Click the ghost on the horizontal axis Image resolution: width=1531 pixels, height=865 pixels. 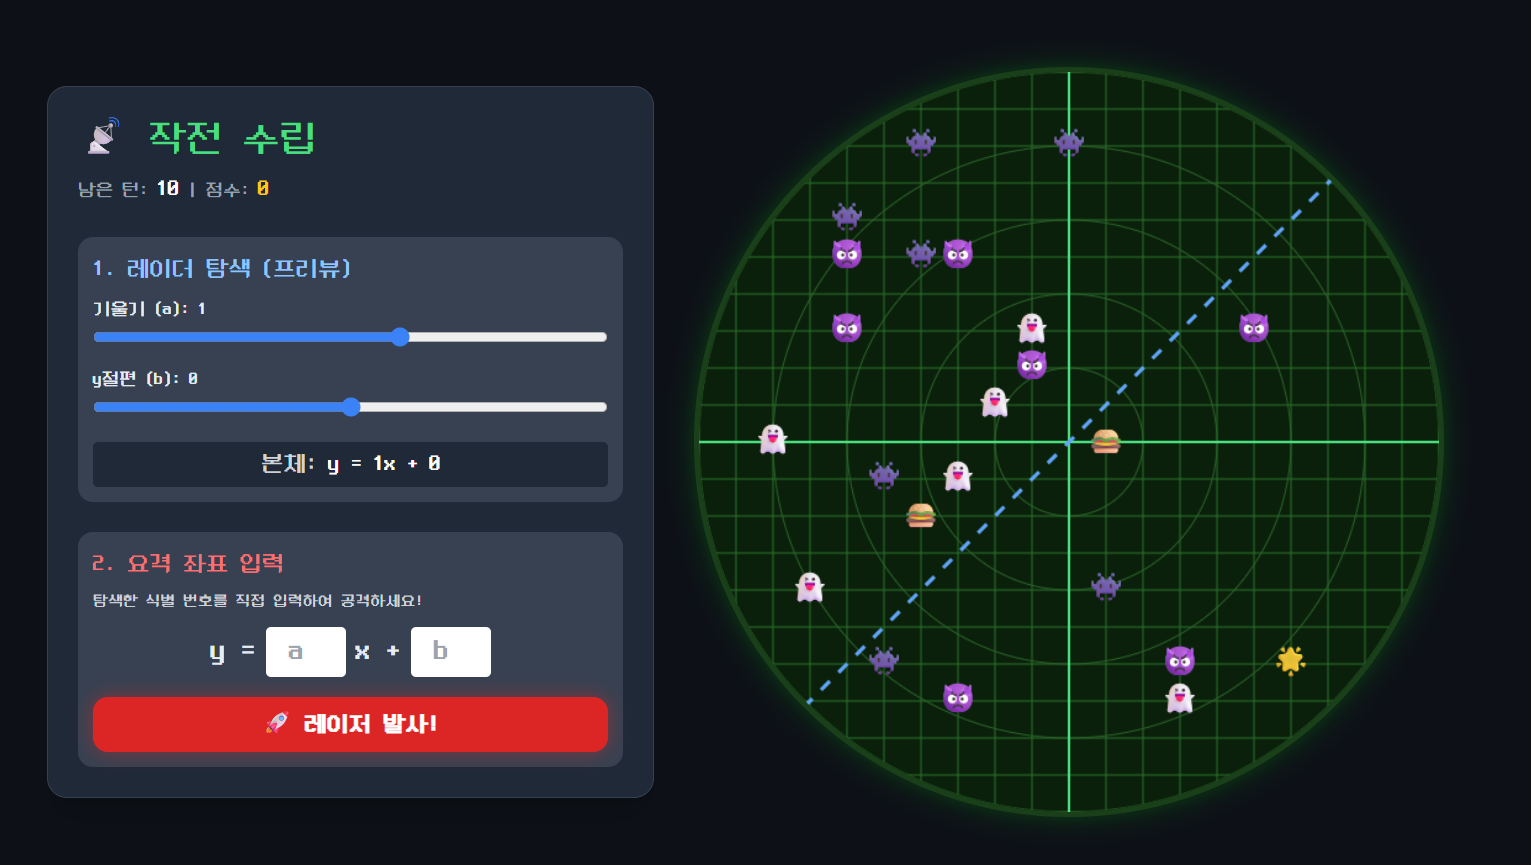point(773,439)
